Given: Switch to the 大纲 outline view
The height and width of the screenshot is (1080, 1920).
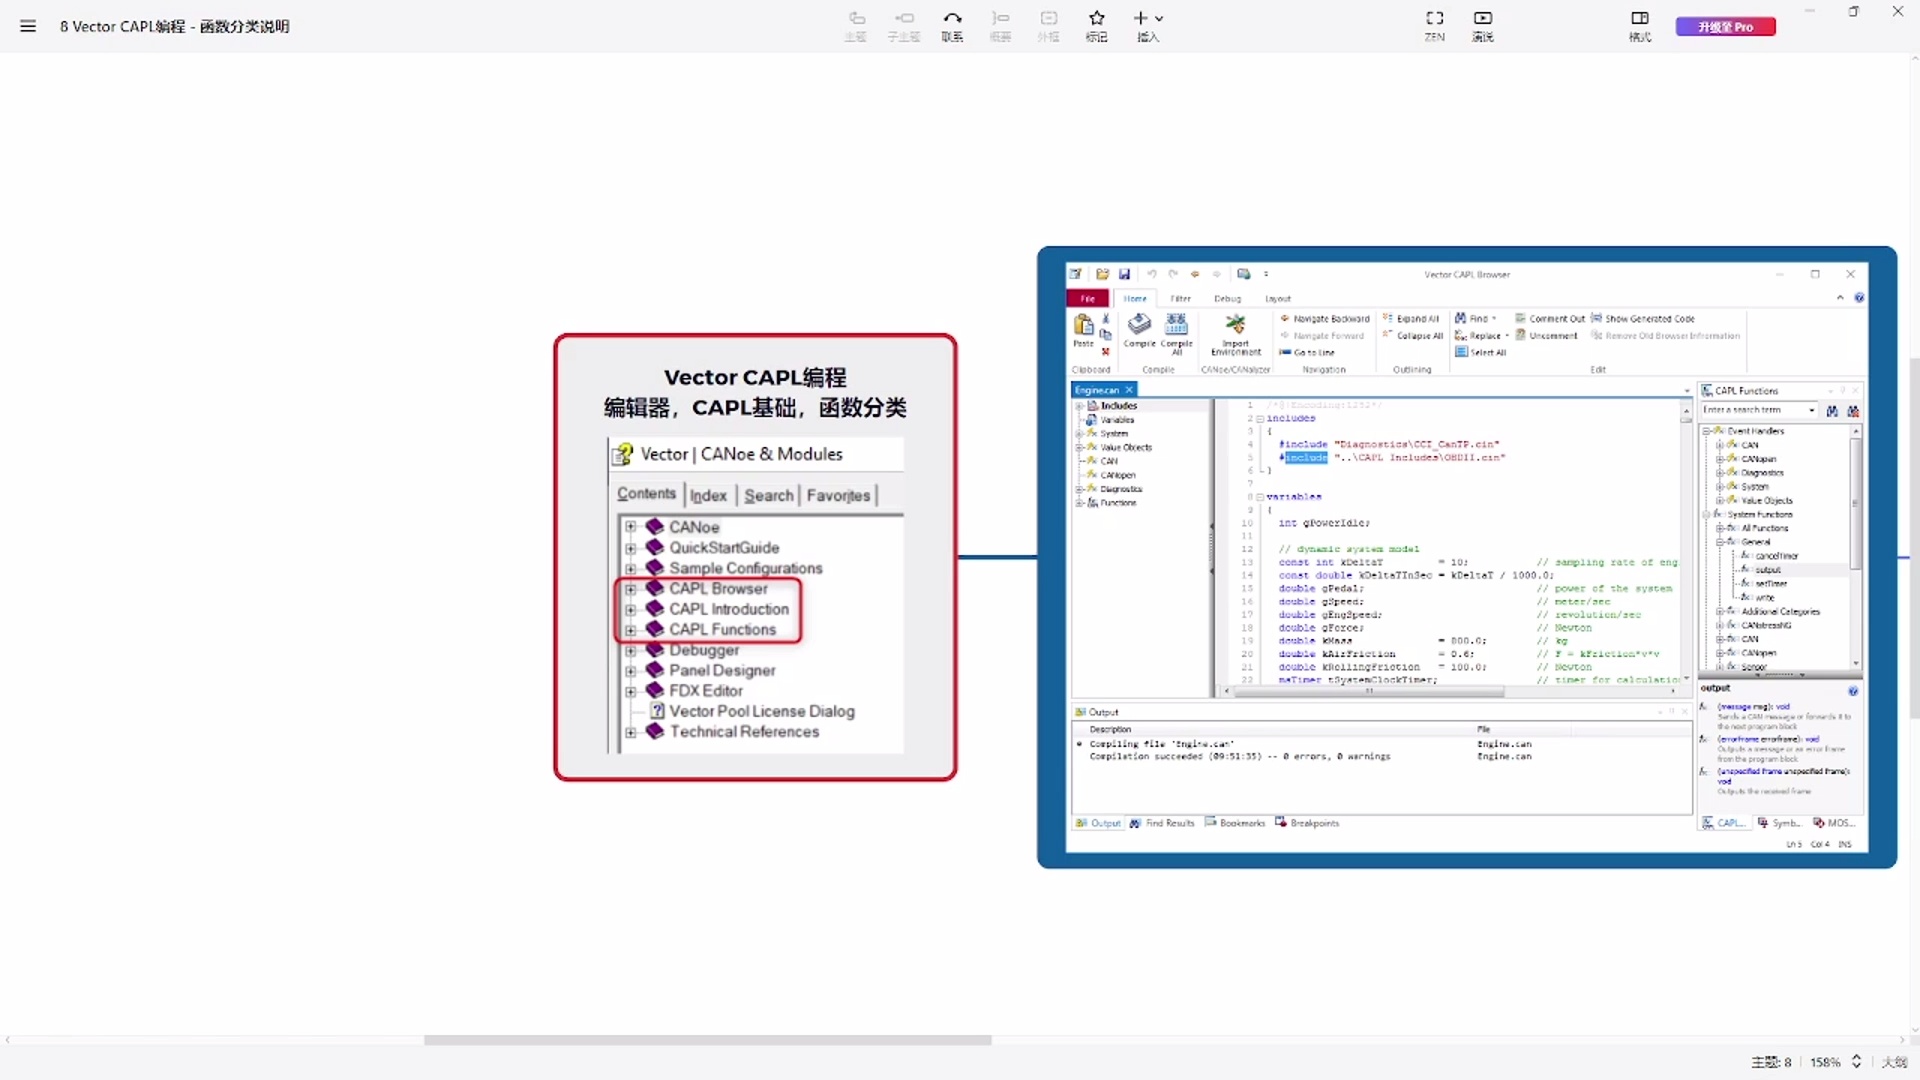Looking at the screenshot, I should (1894, 1062).
